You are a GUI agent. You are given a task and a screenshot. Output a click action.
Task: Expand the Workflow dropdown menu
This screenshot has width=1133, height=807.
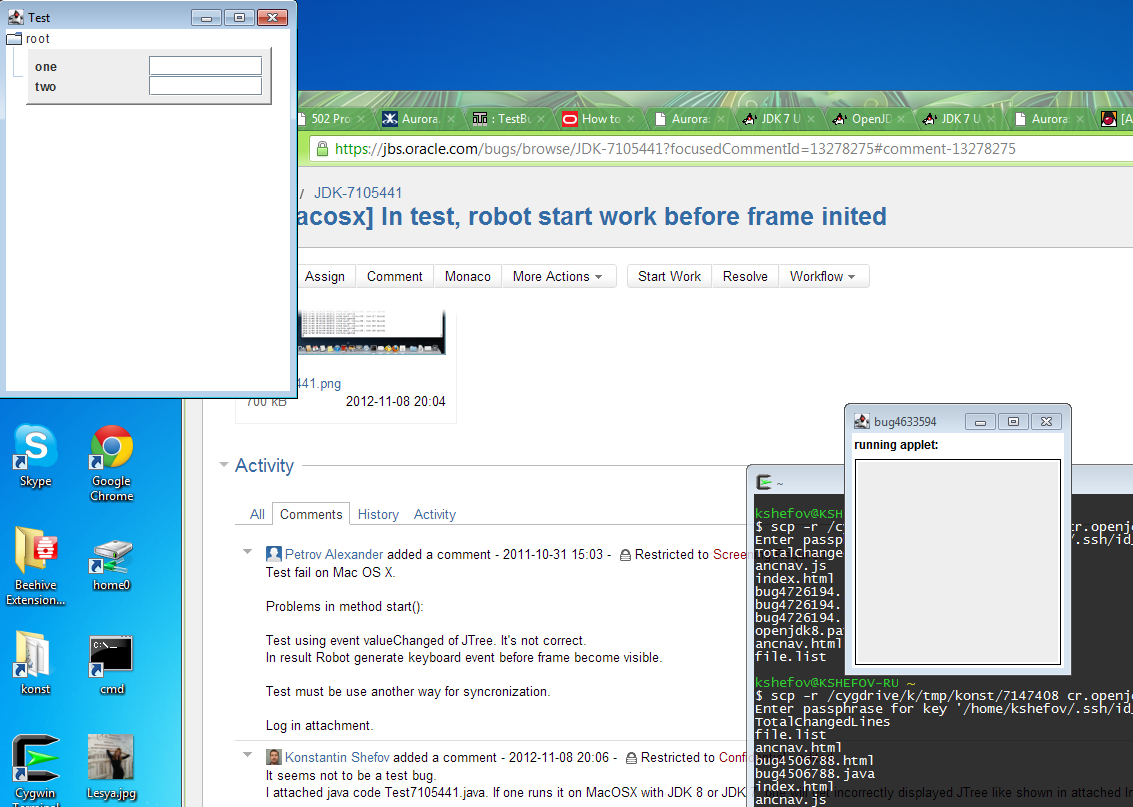click(822, 276)
